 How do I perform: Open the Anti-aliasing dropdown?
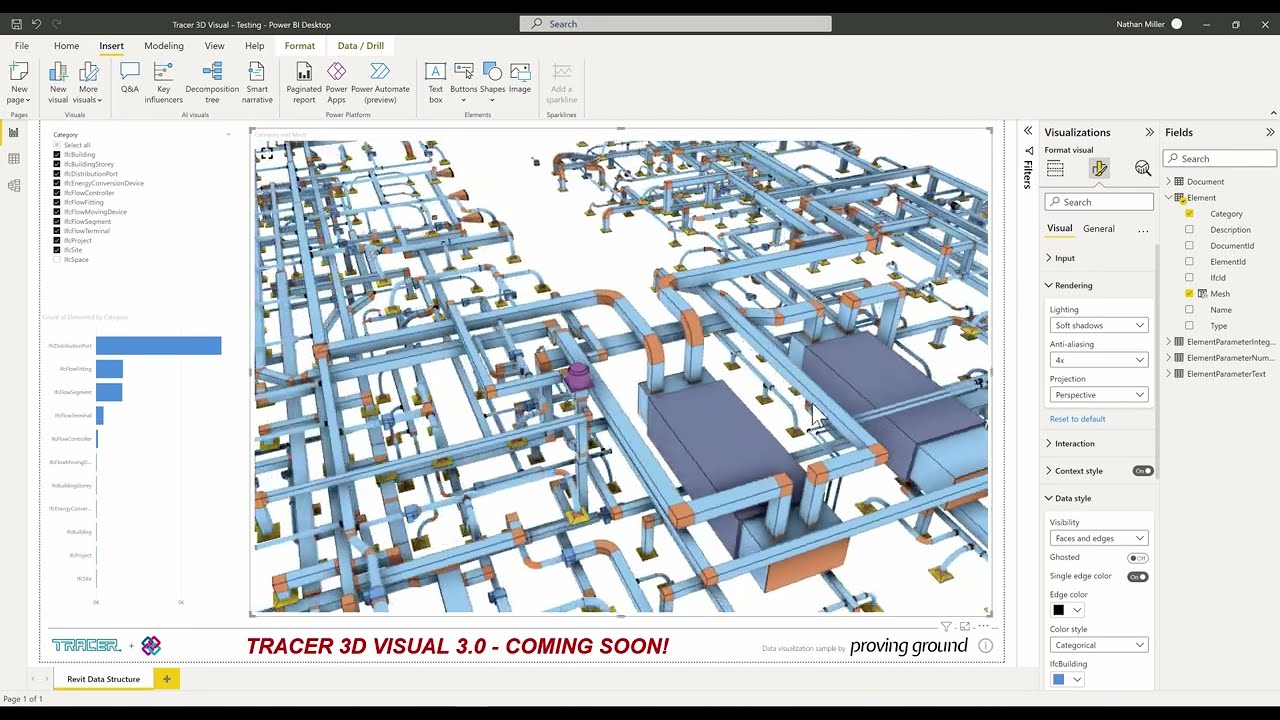point(1099,360)
